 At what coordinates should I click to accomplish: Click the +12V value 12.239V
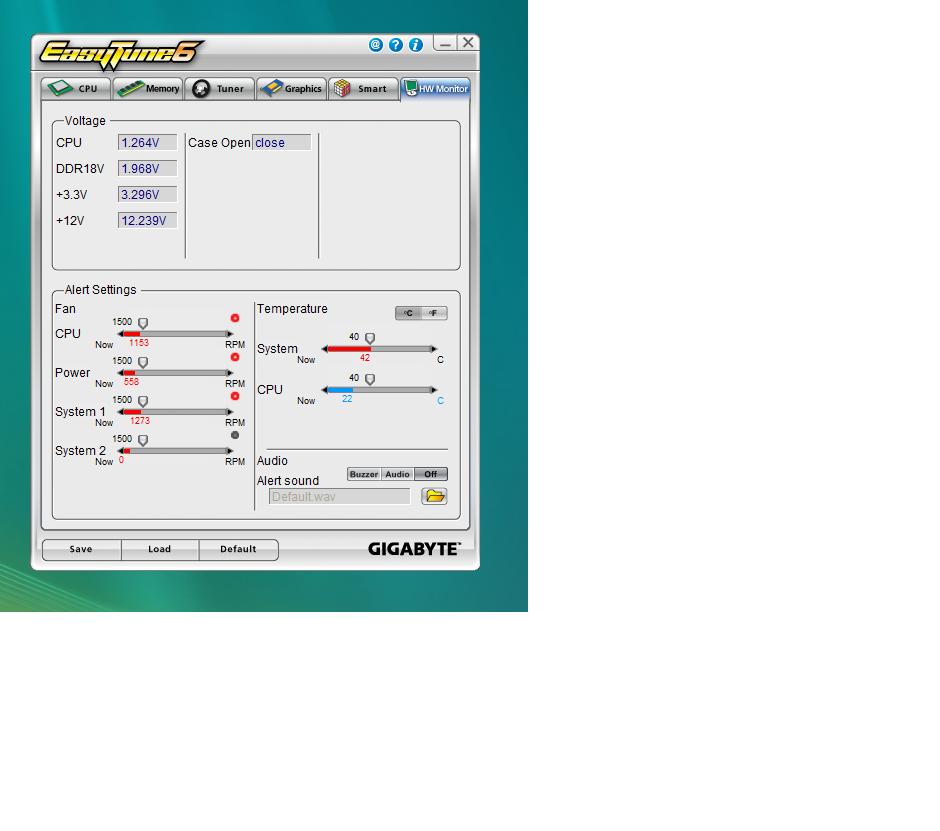tap(147, 221)
